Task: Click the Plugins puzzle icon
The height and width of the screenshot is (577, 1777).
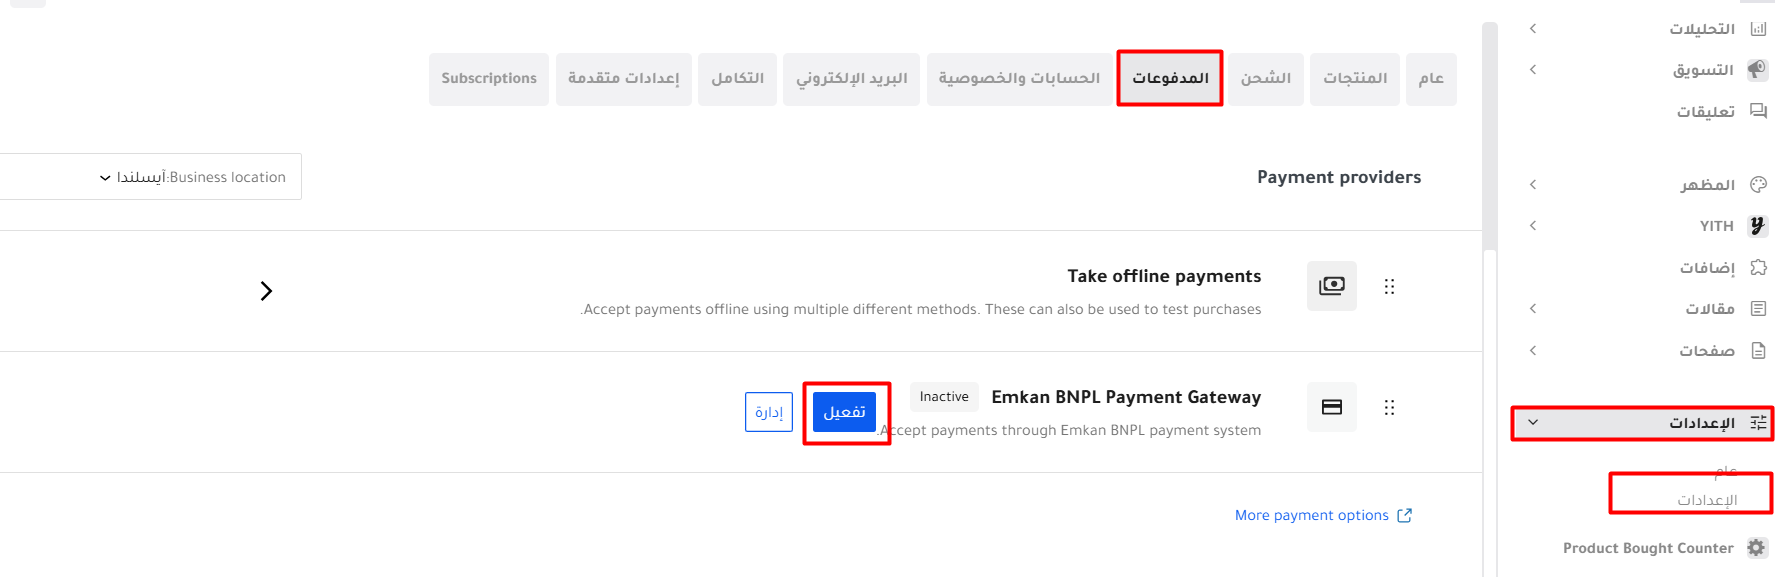Action: click(x=1757, y=268)
